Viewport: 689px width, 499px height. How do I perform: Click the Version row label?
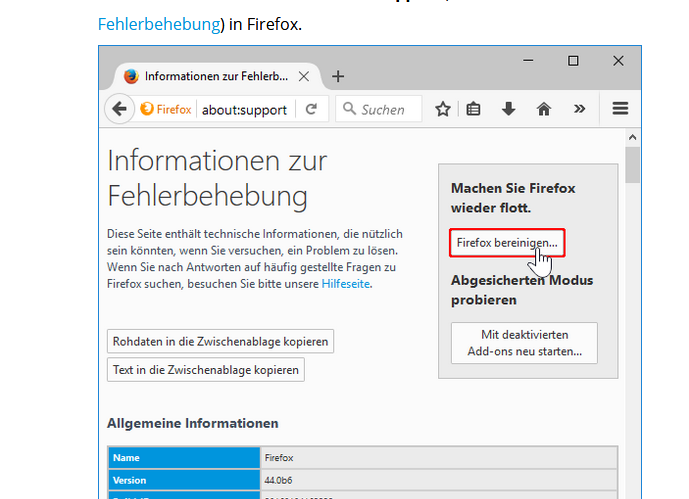click(184, 480)
